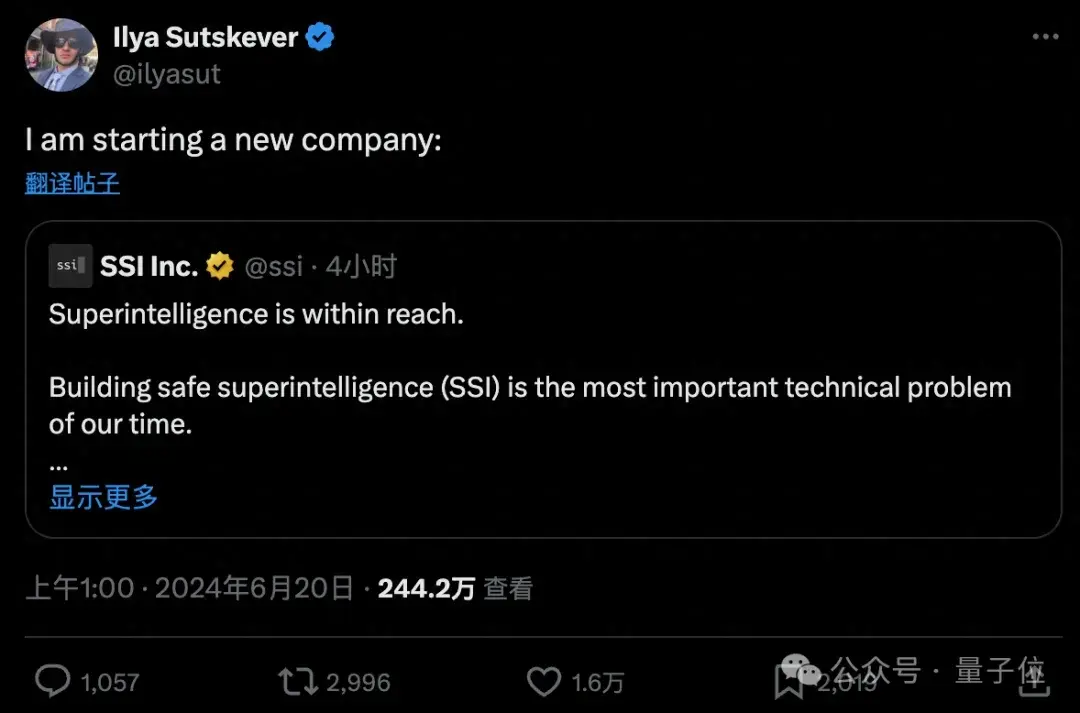This screenshot has width=1080, height=713.
Task: Click Ilya Sutskever's profile photo
Action: click(x=61, y=55)
